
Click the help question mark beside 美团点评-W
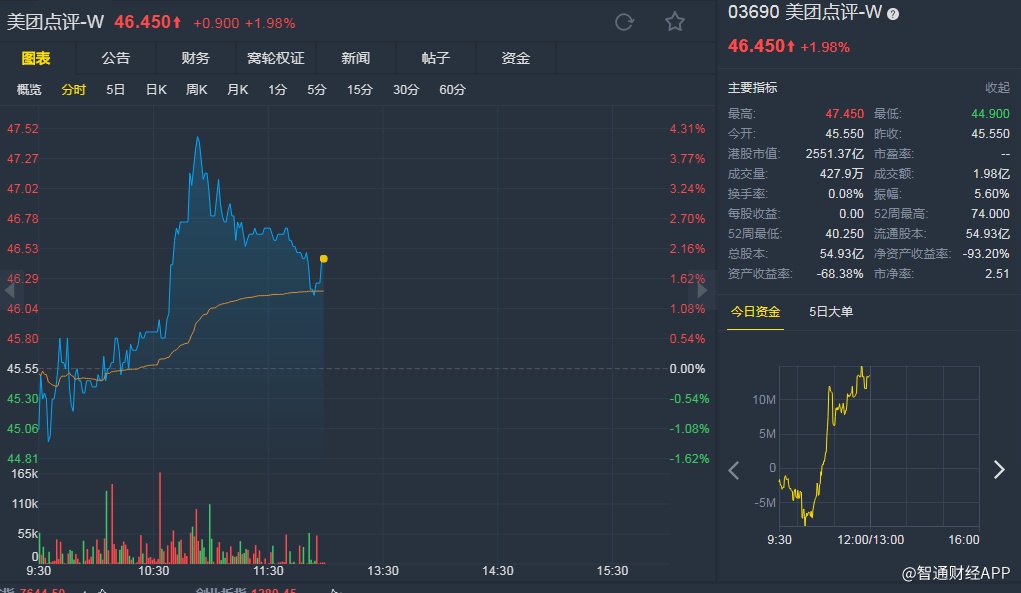pos(893,14)
